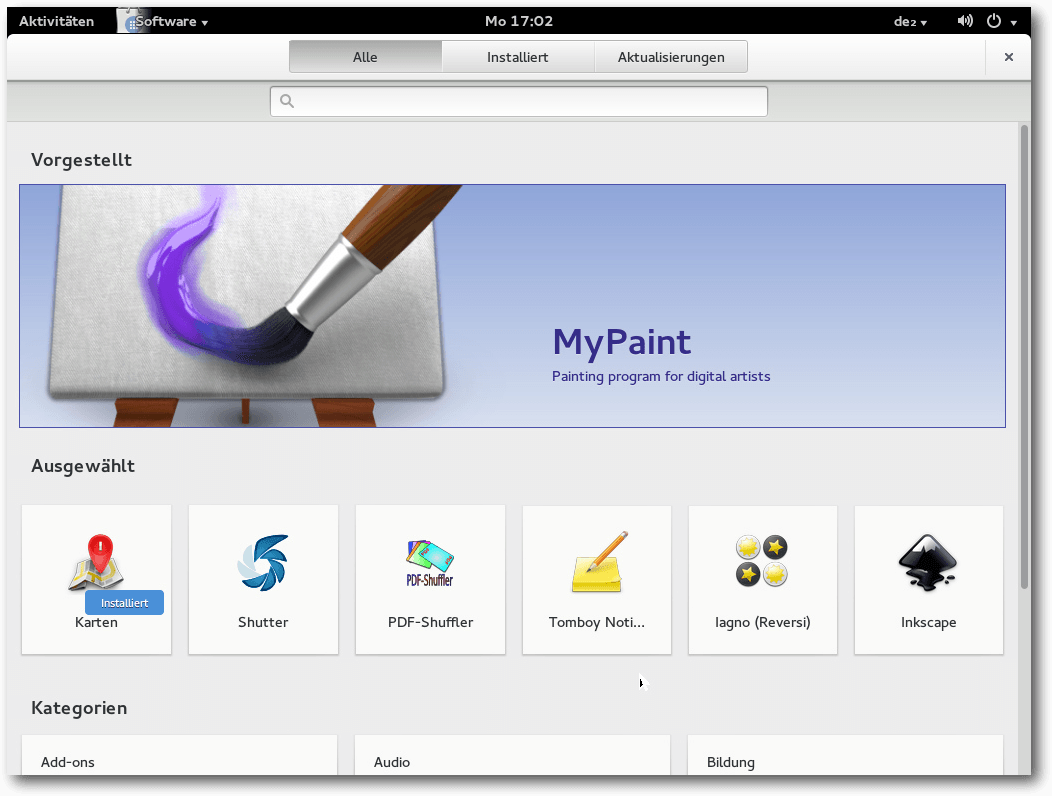The image size is (1052, 796).
Task: Switch to the Aktualisierungen tab
Action: tap(671, 57)
